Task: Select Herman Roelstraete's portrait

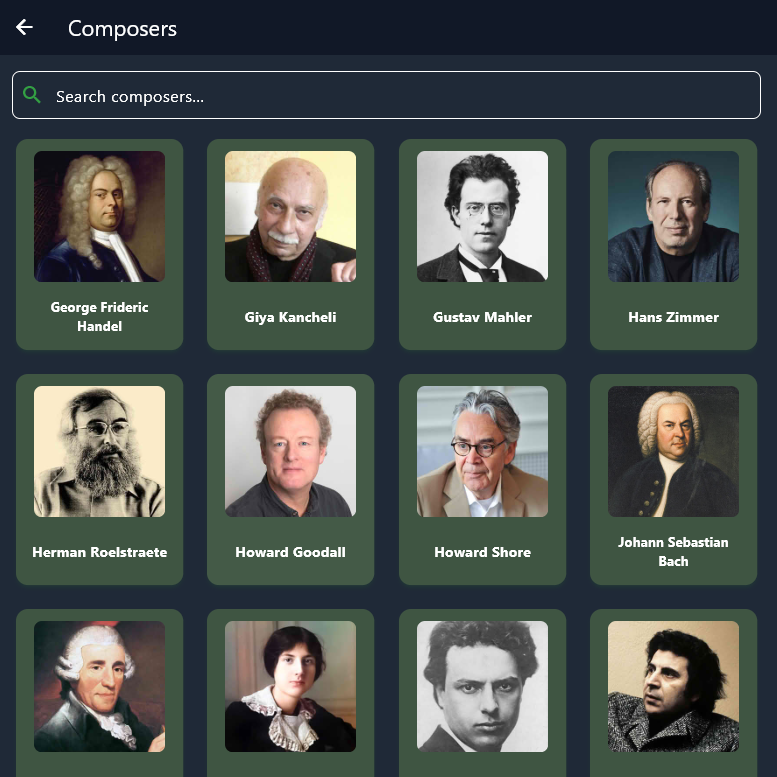Action: 100,451
